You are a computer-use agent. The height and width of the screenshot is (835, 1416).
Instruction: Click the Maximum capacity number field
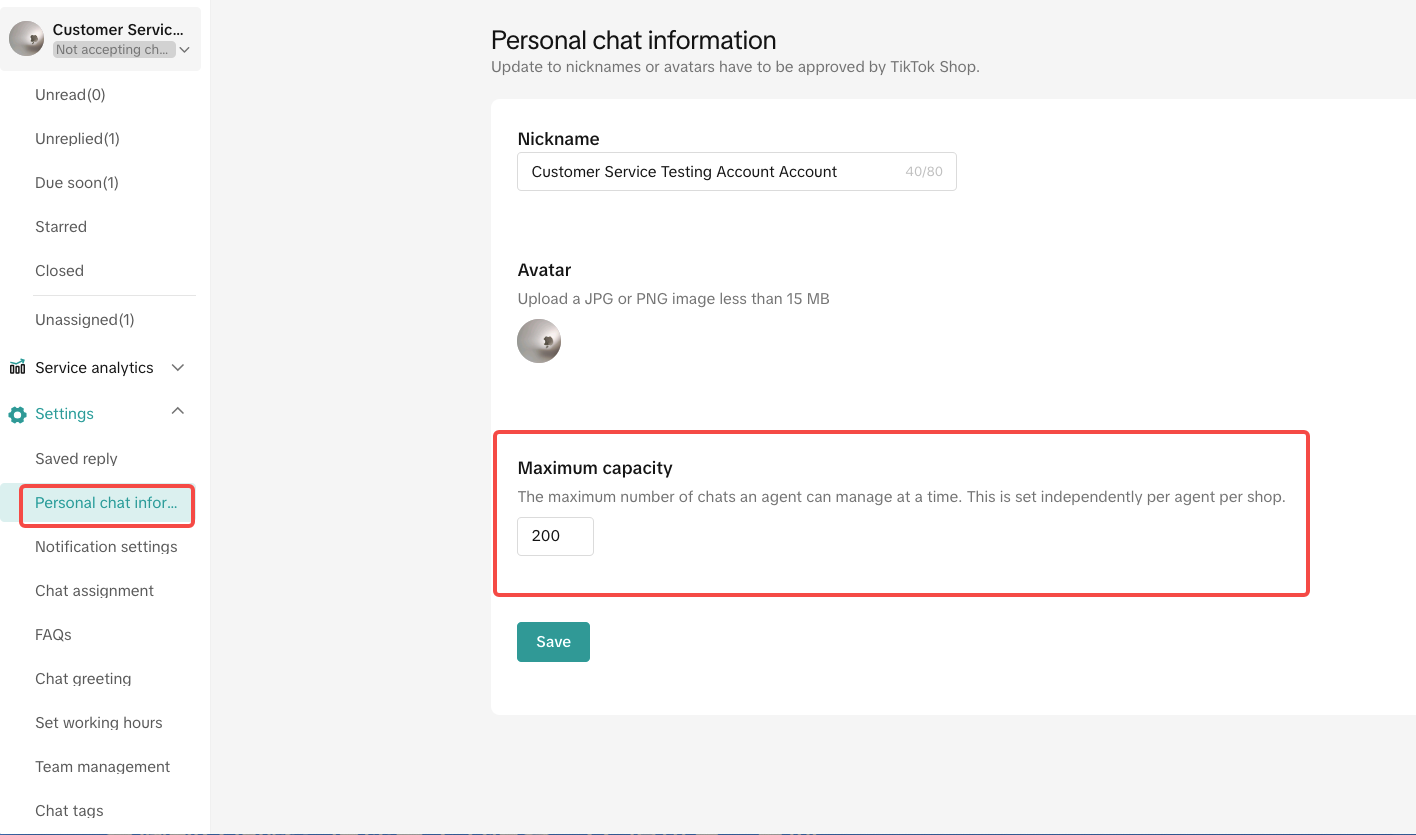coord(555,536)
